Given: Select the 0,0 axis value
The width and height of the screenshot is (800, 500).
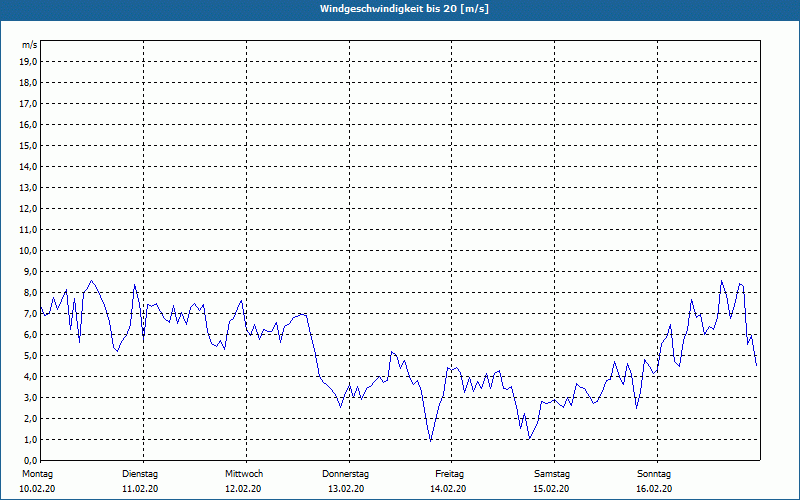Looking at the screenshot, I should tap(30, 460).
